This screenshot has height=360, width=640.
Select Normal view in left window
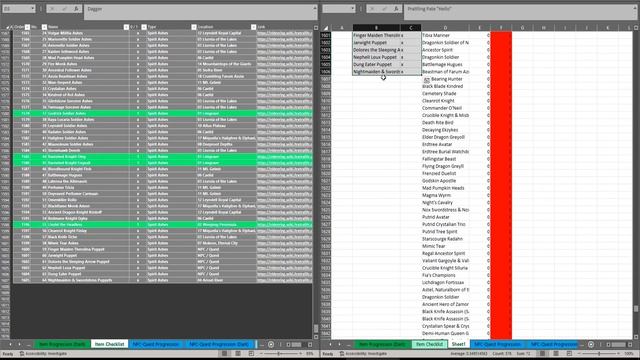224,353
